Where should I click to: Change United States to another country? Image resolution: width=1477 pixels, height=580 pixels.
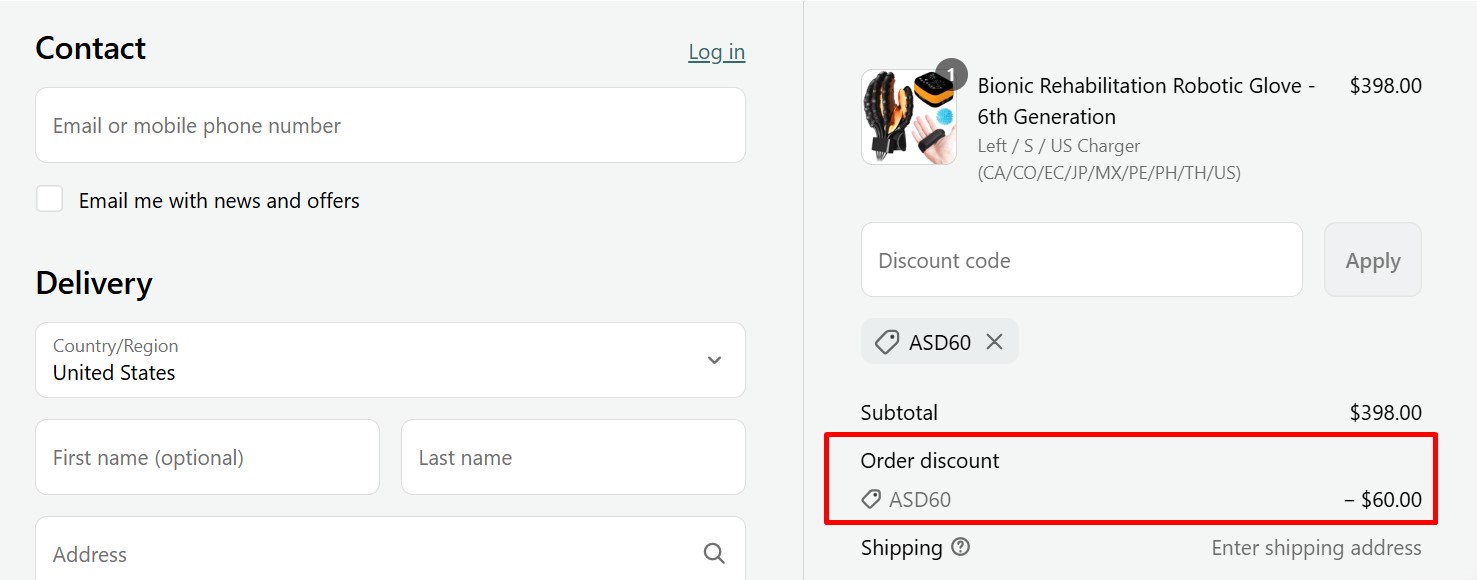[390, 360]
